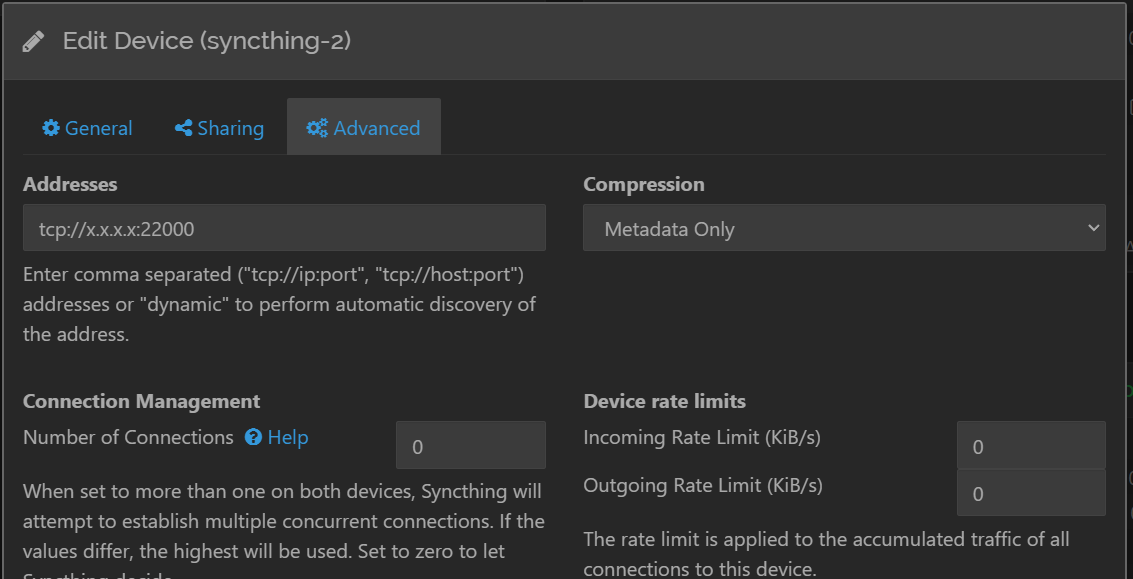Image resolution: width=1133 pixels, height=579 pixels.
Task: Click the Number of Connections label text
Action: (x=128, y=437)
